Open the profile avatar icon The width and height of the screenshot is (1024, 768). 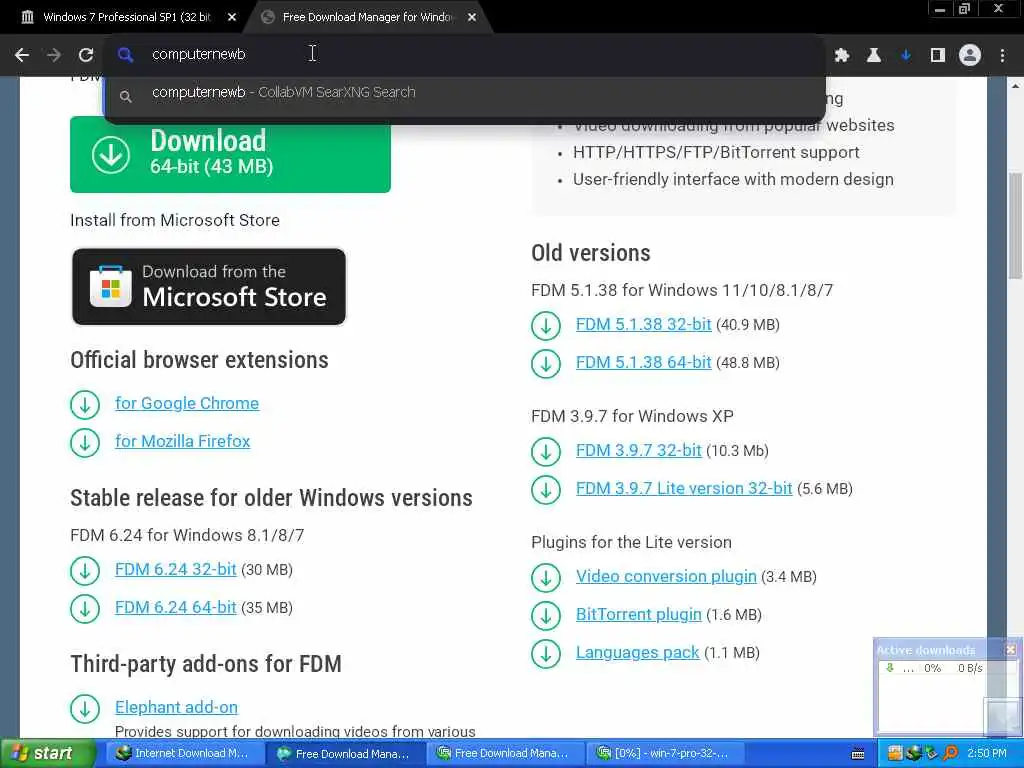coord(970,56)
